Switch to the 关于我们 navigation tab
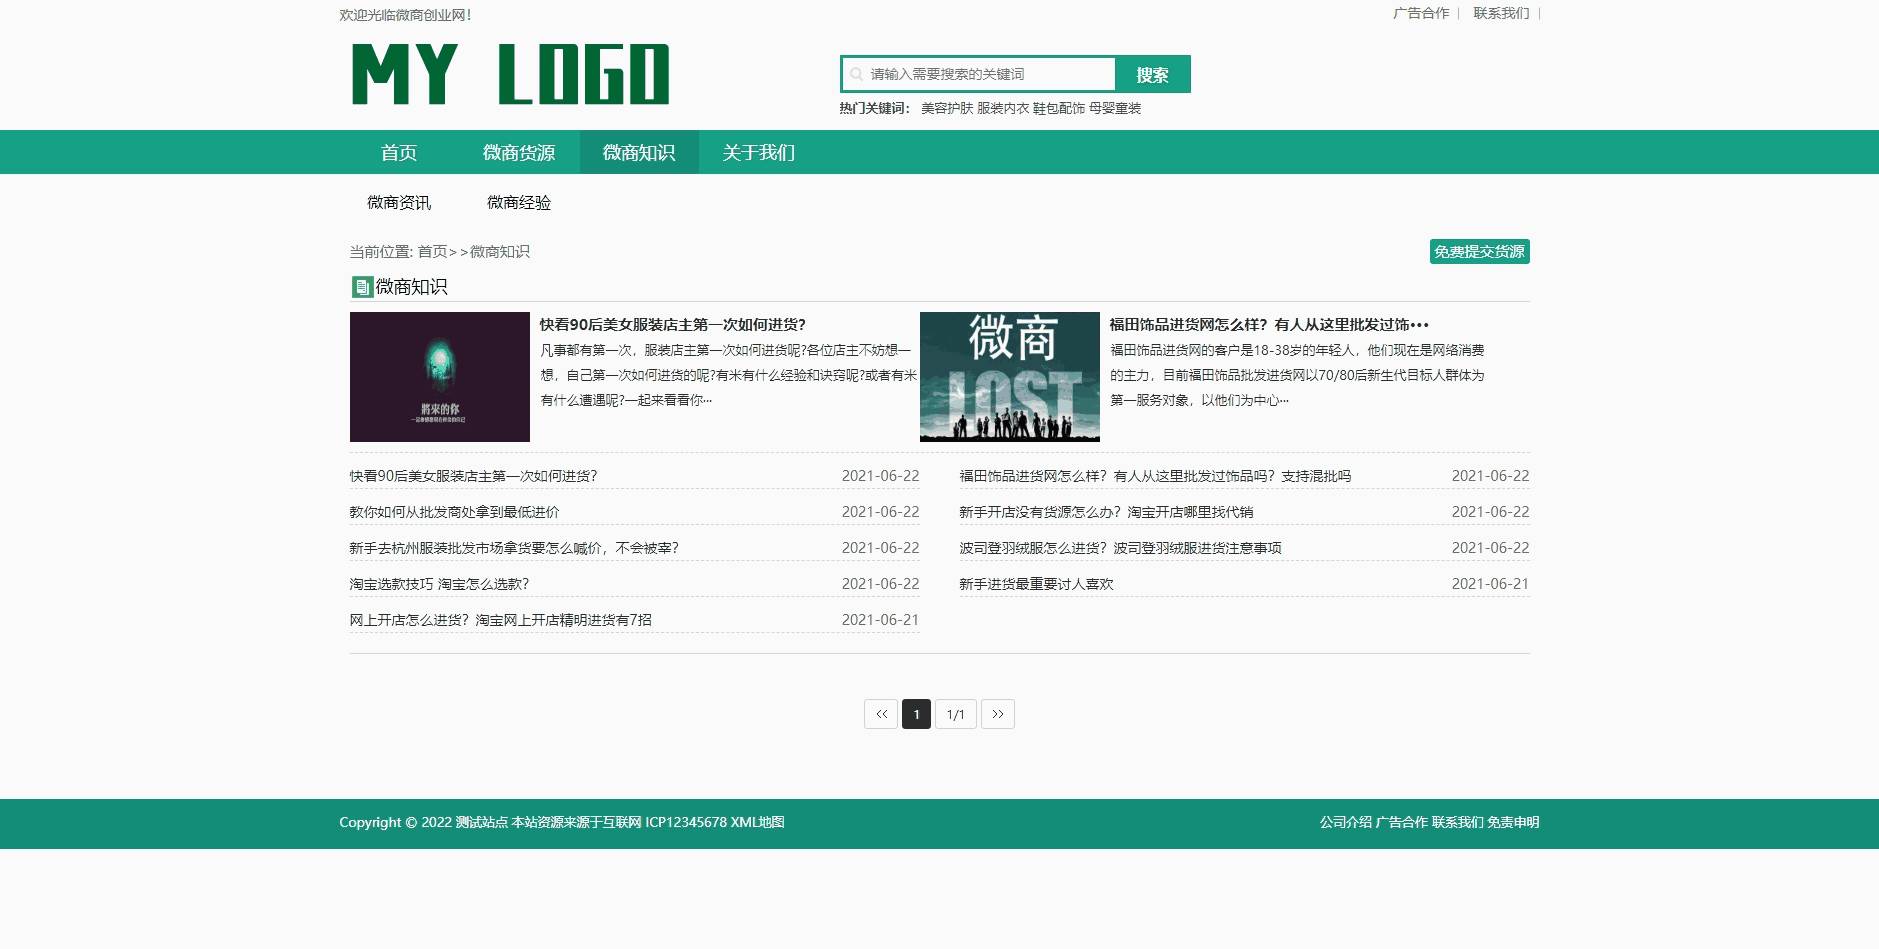 click(757, 152)
